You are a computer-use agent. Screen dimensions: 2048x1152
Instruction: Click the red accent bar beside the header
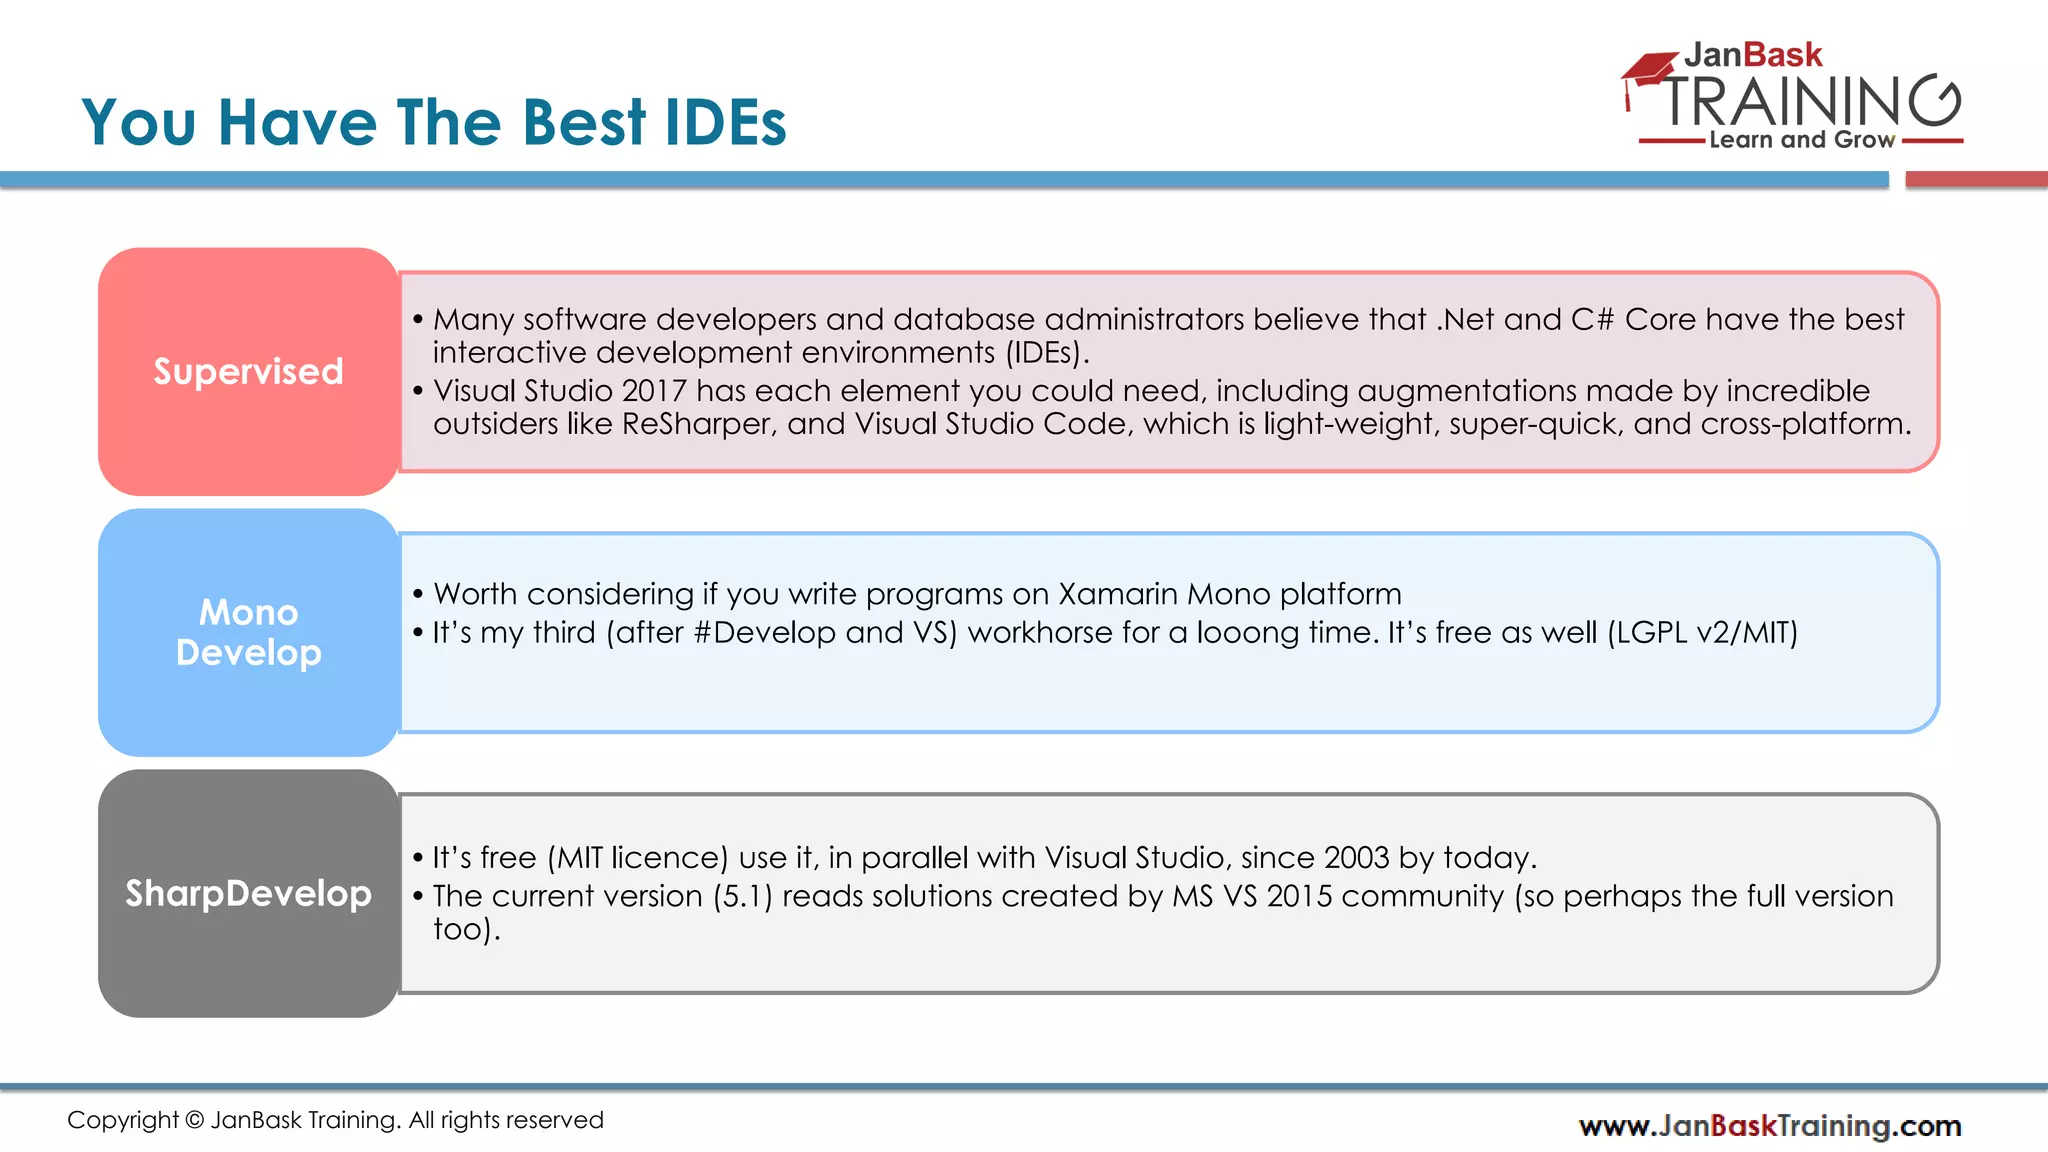click(1975, 180)
